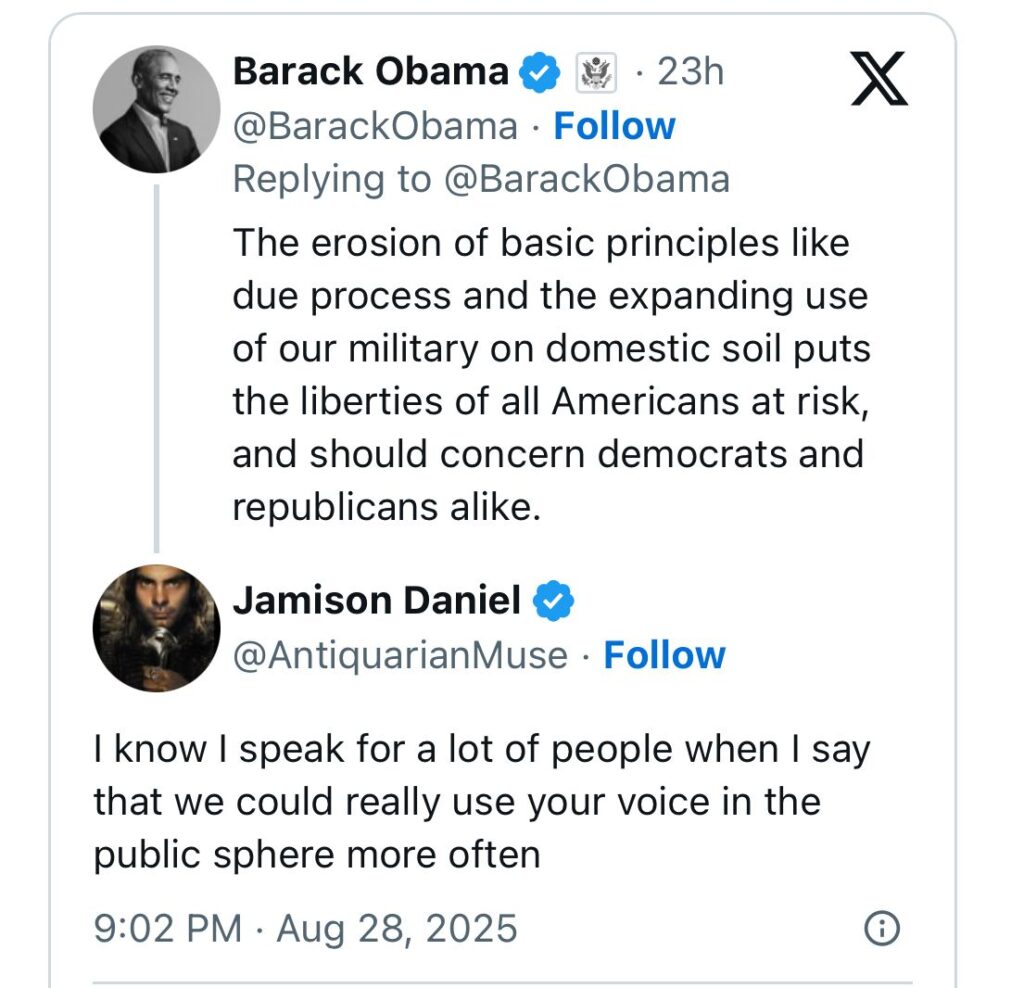Image resolution: width=1024 pixels, height=988 pixels.
Task: Click the government seal badge beside Obama's name
Action: tap(597, 73)
